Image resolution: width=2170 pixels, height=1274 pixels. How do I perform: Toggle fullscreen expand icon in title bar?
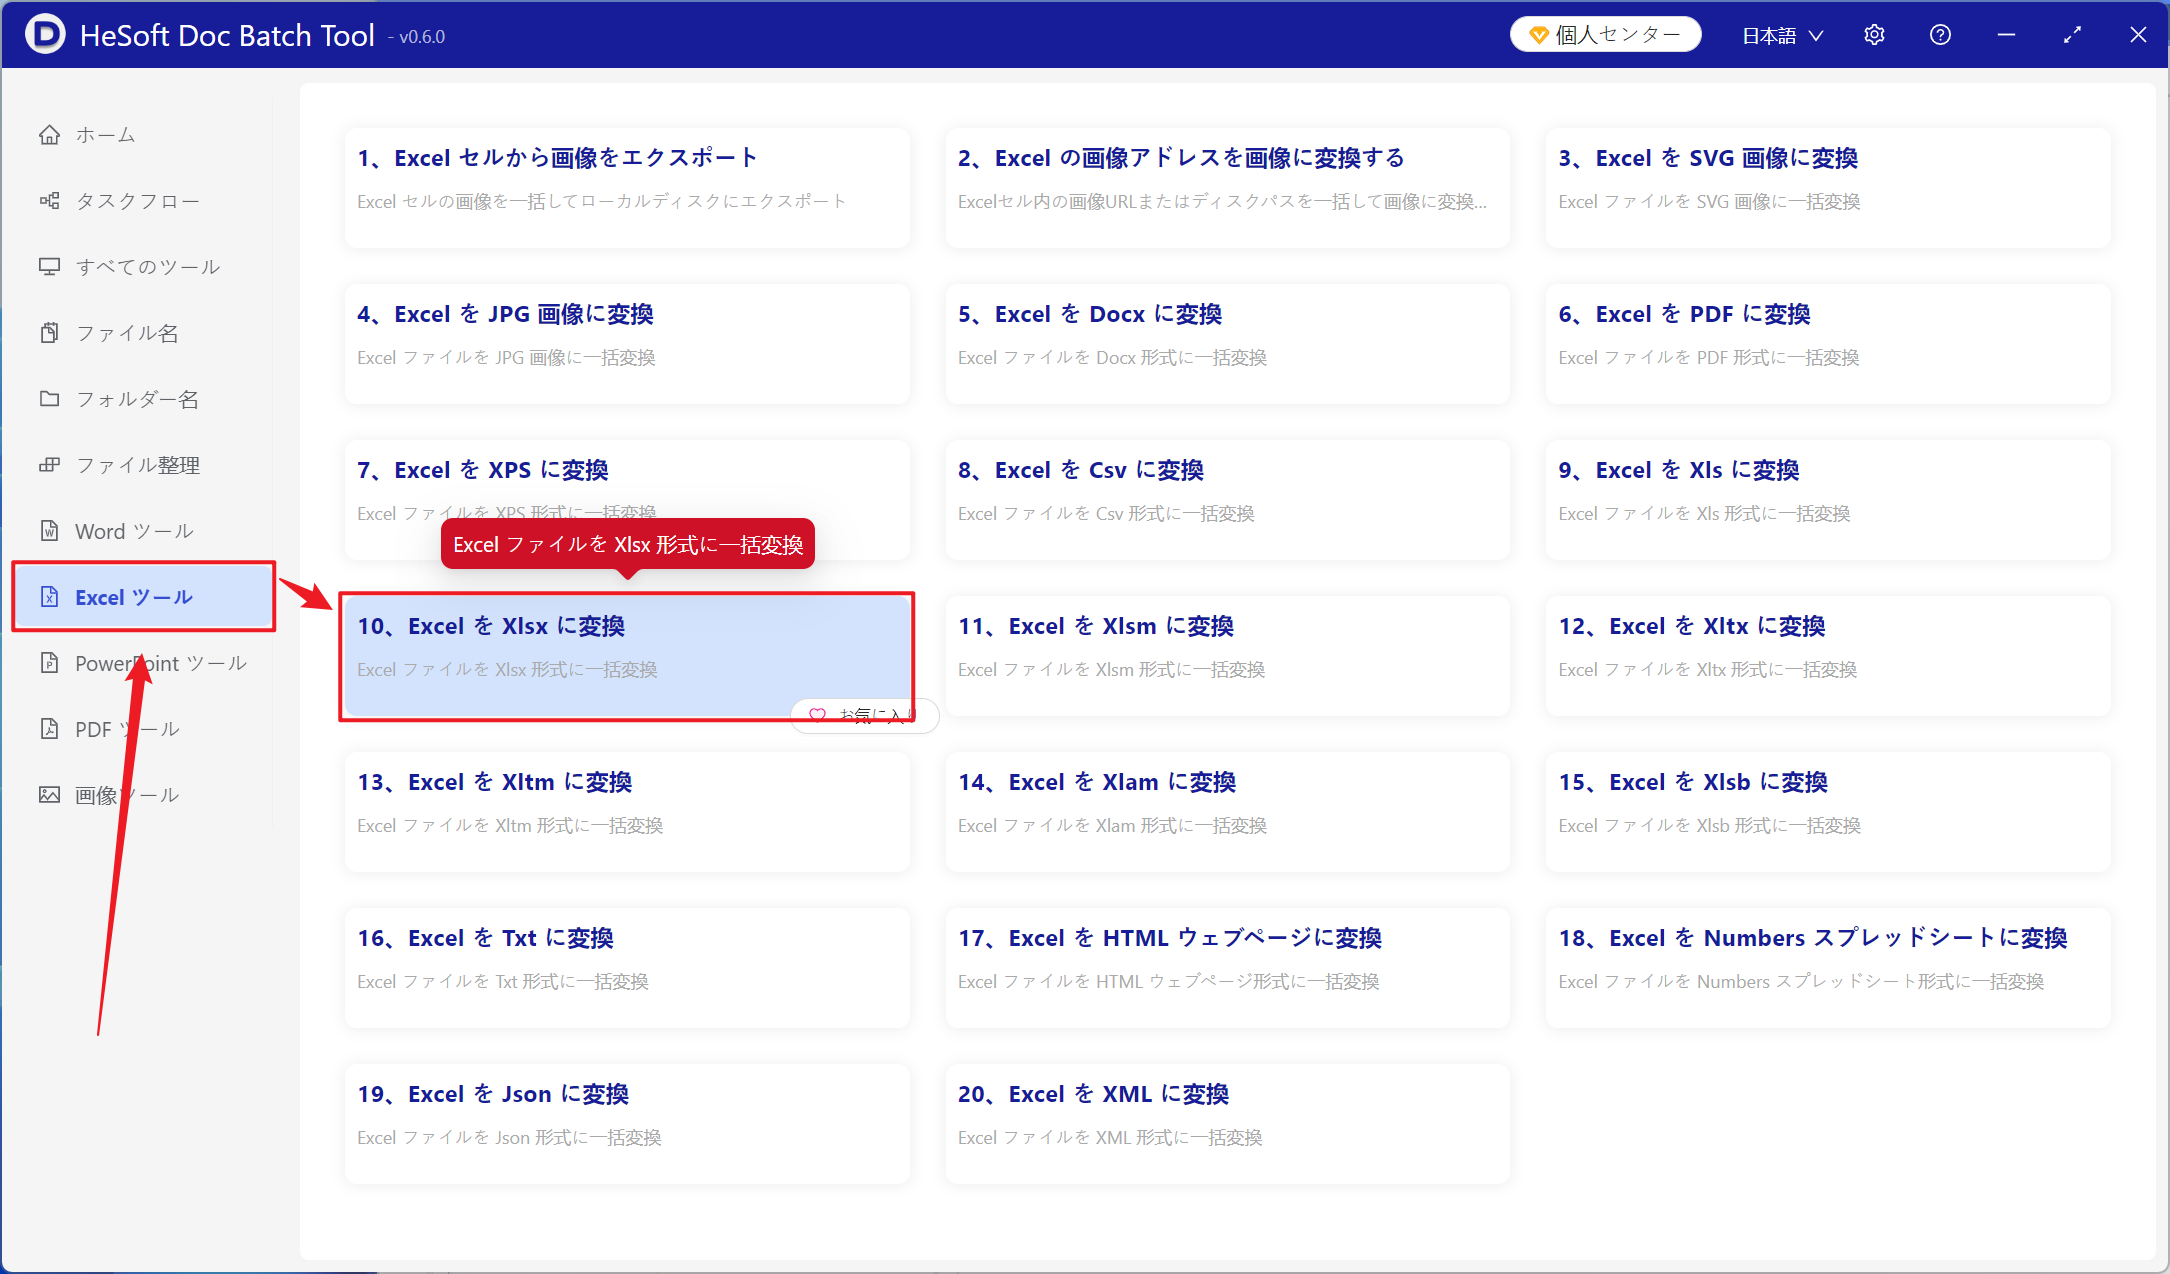coord(2072,35)
